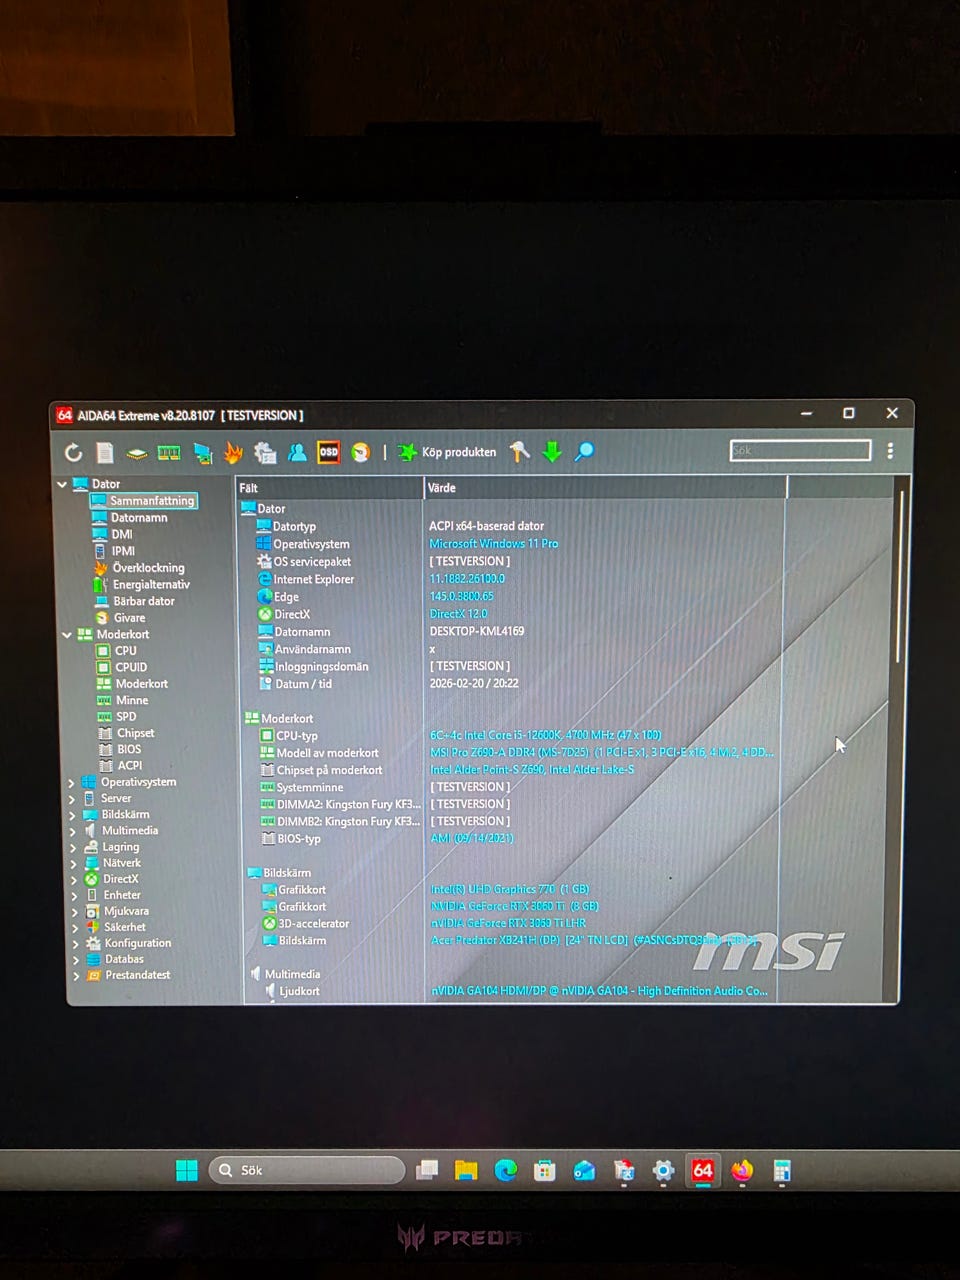Open the hammer Preferences tool icon
Viewport: 960px width, 1280px height.
(519, 452)
